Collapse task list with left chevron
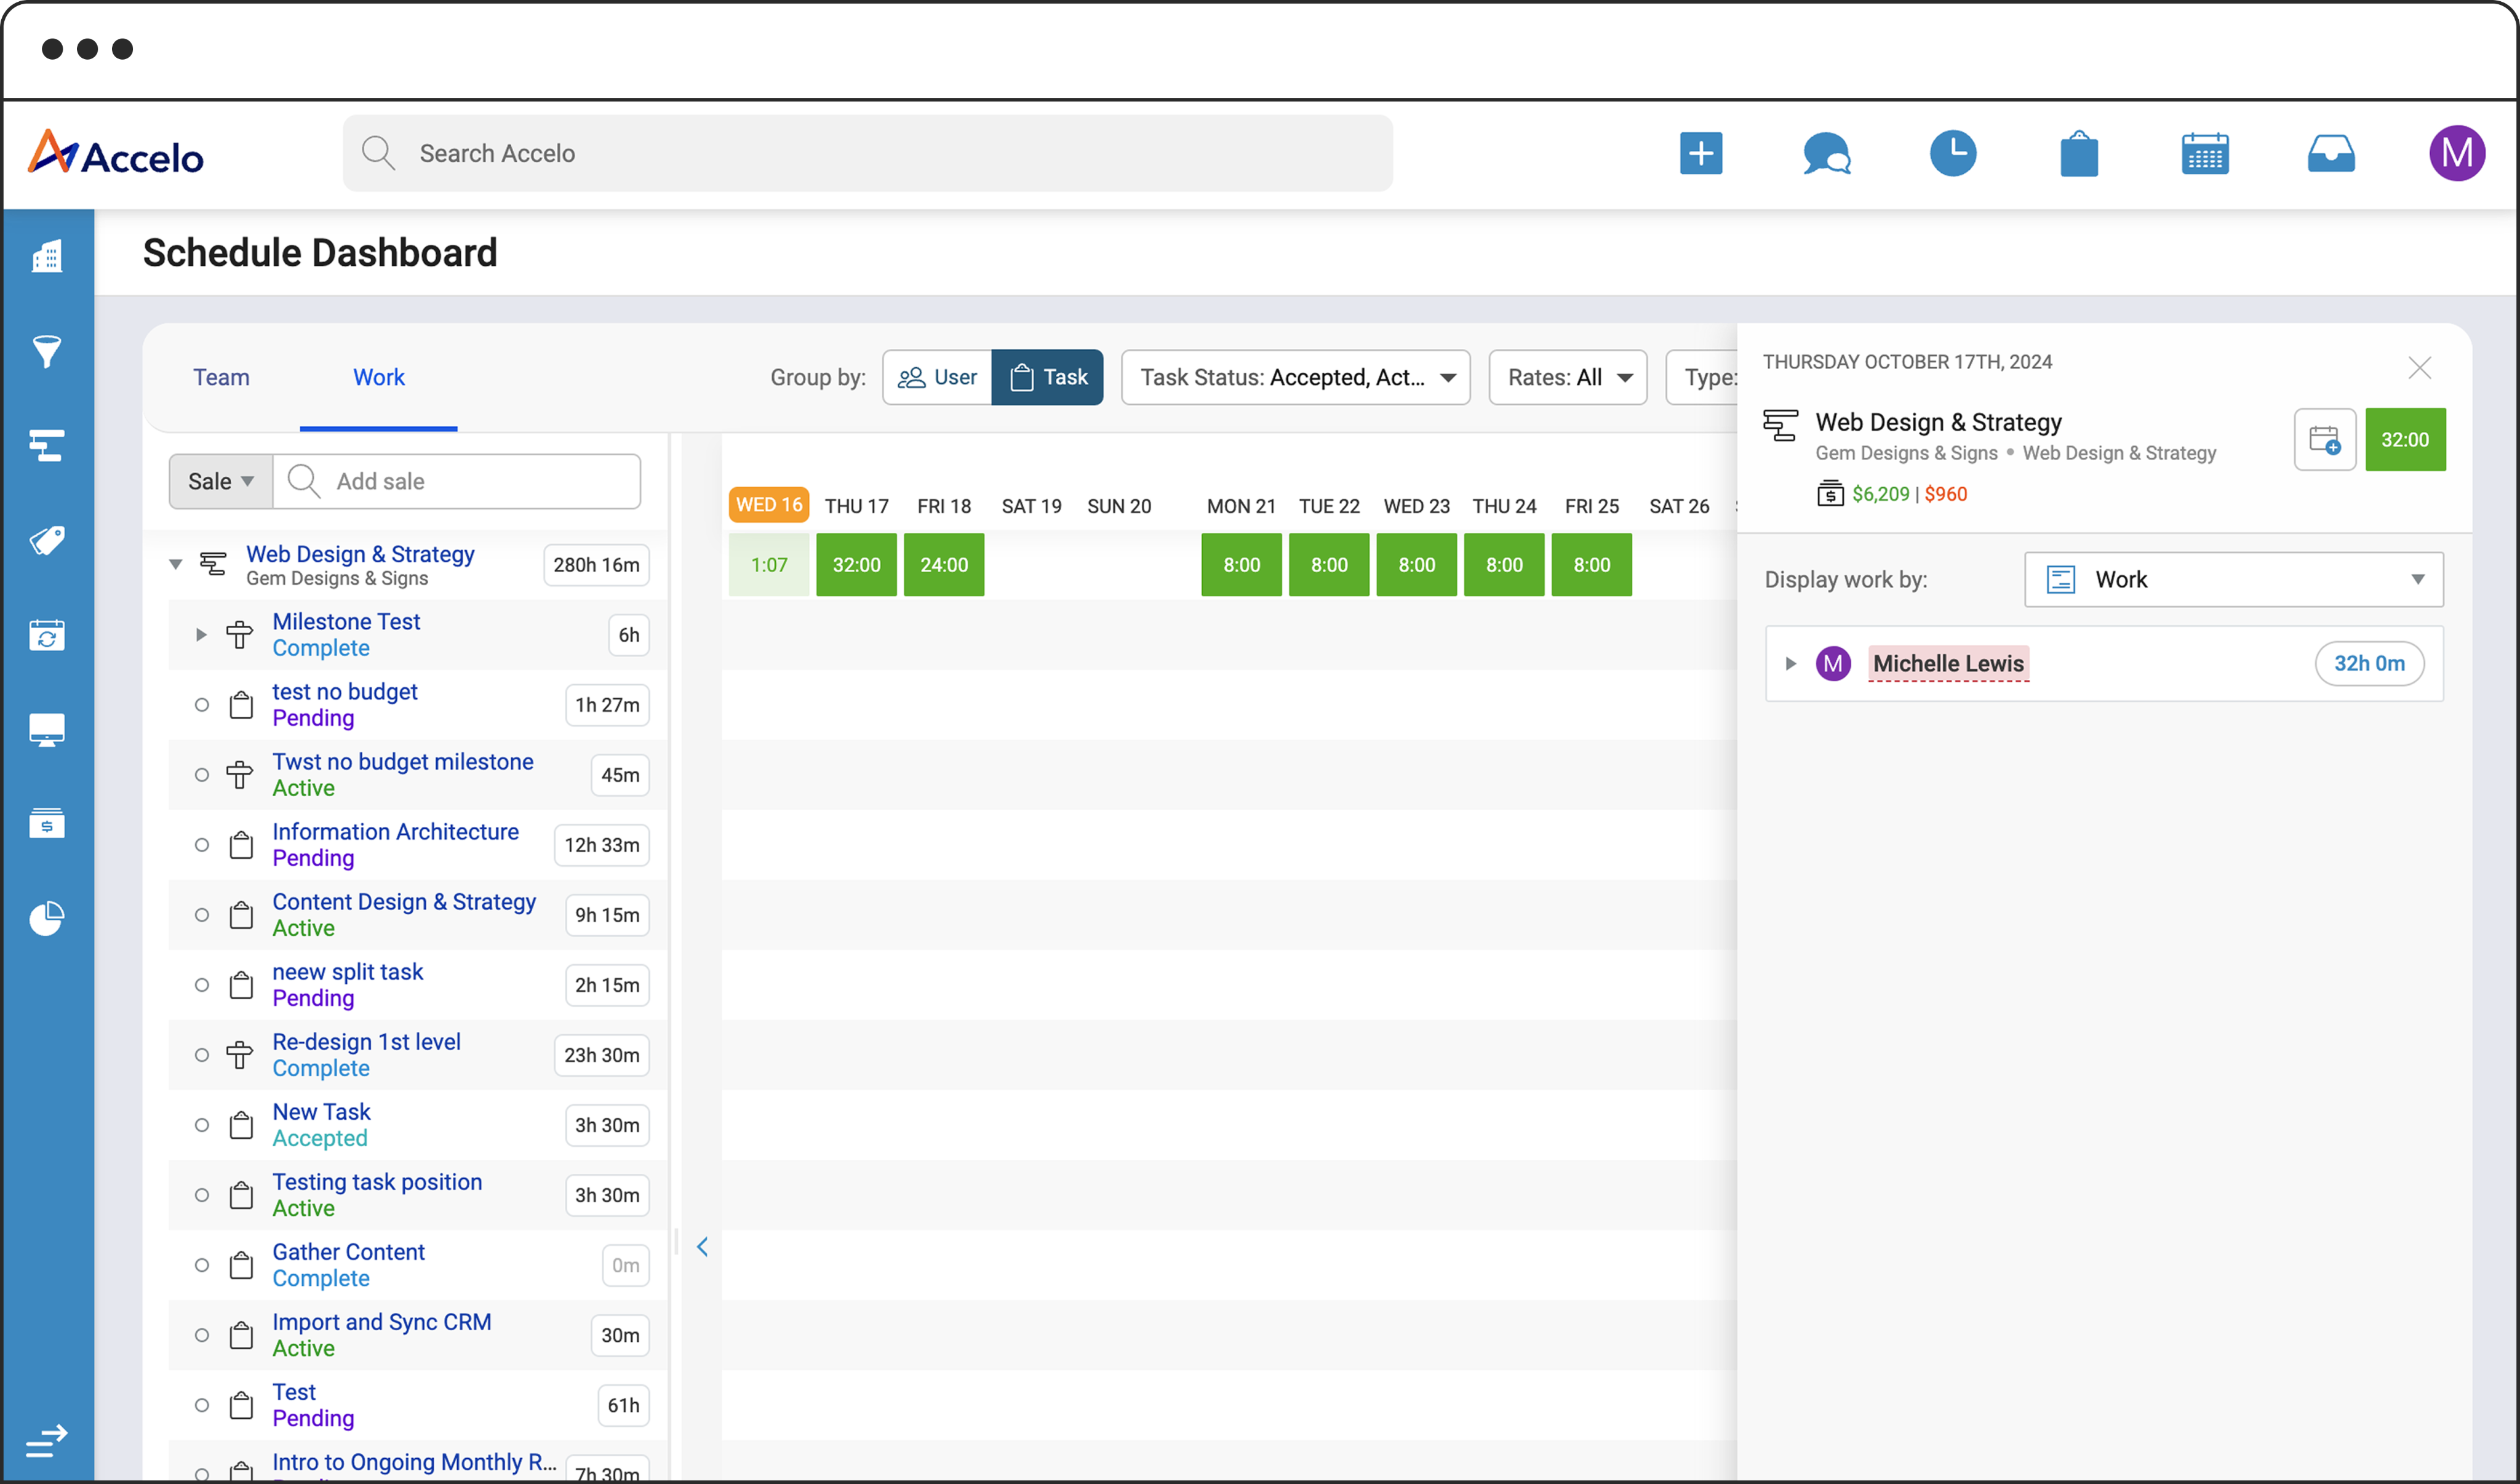The image size is (2520, 1484). coord(702,1247)
